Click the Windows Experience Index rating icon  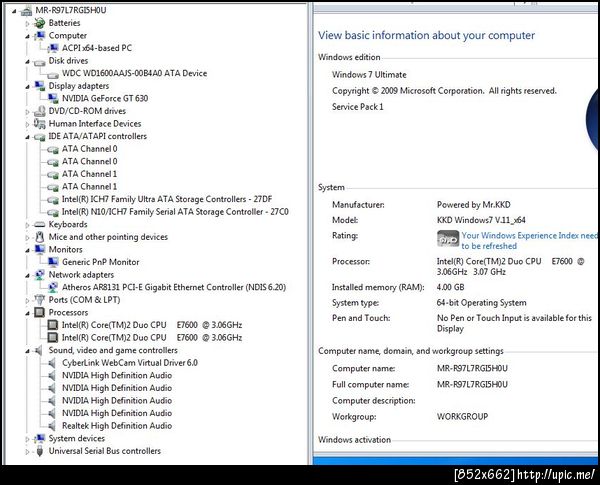pos(448,239)
